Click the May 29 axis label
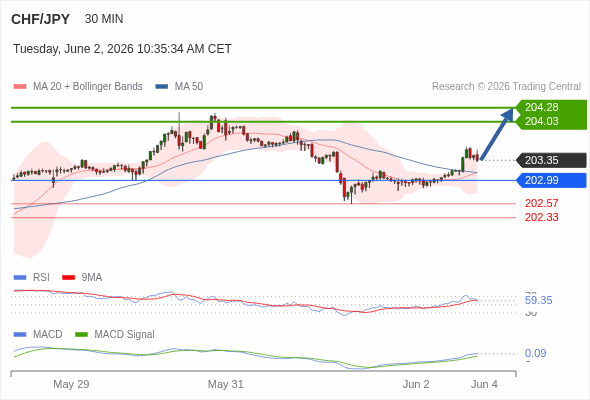 pyautogui.click(x=71, y=384)
